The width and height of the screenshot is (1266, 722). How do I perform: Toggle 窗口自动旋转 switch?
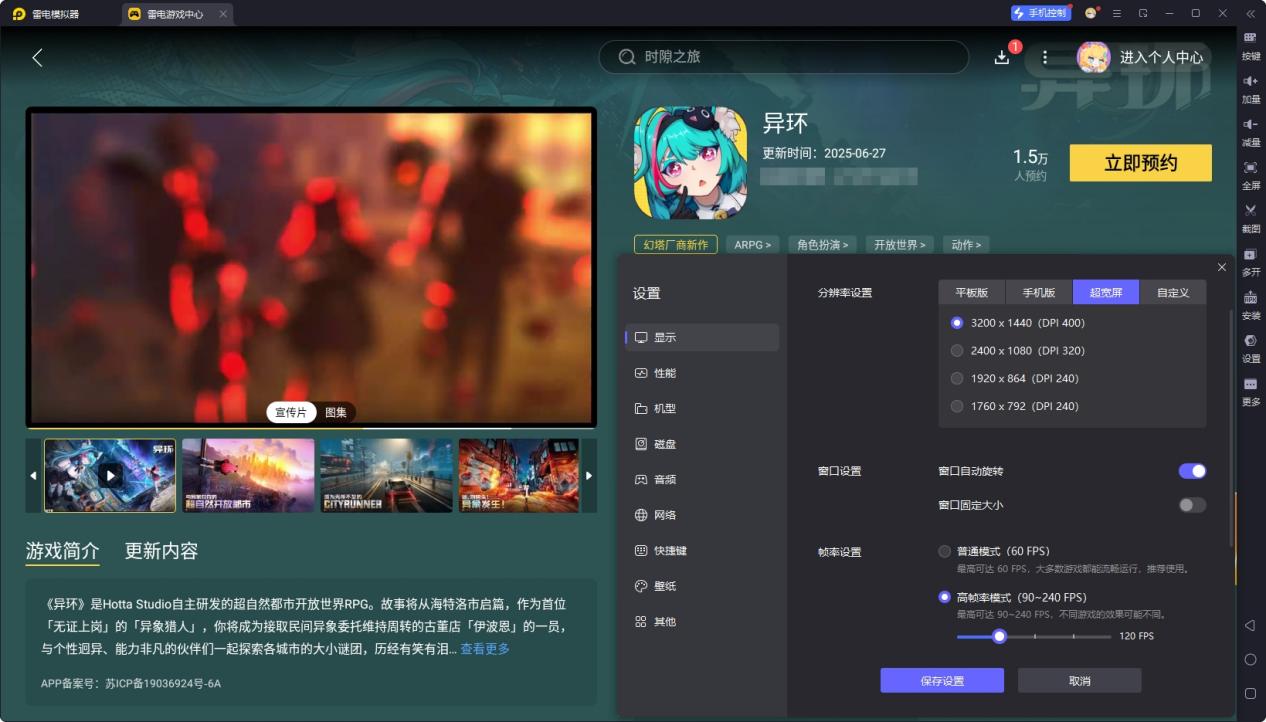click(1192, 471)
